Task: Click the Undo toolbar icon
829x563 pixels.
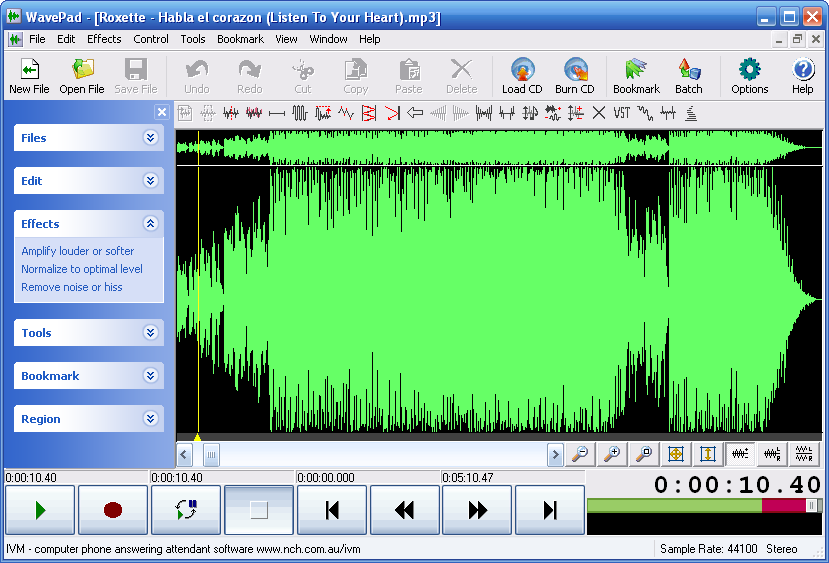Action: [197, 76]
